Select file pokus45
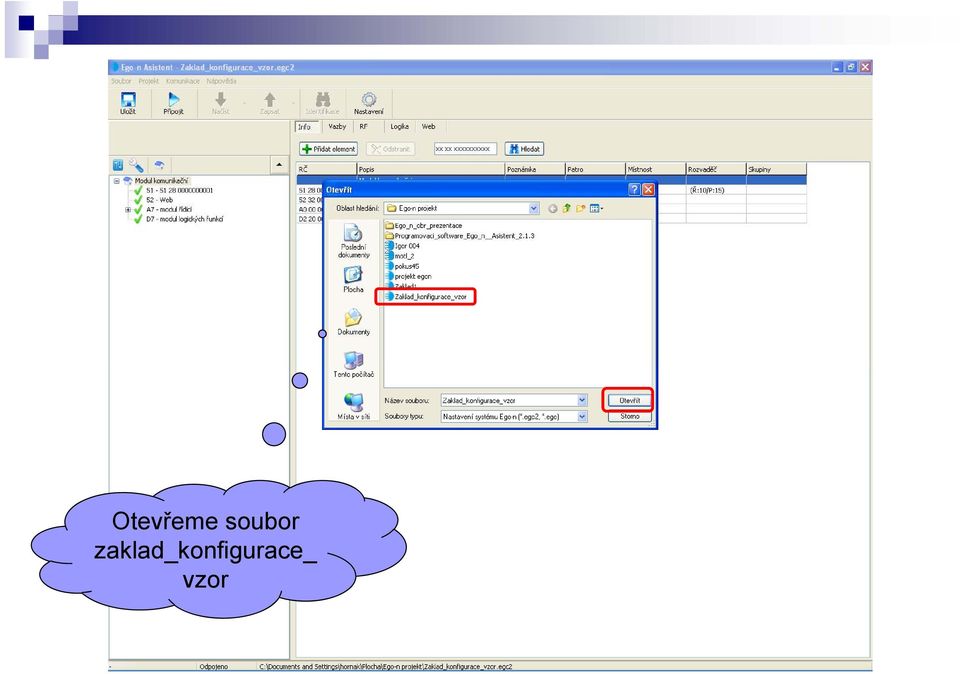960x674 pixels. [x=402, y=266]
